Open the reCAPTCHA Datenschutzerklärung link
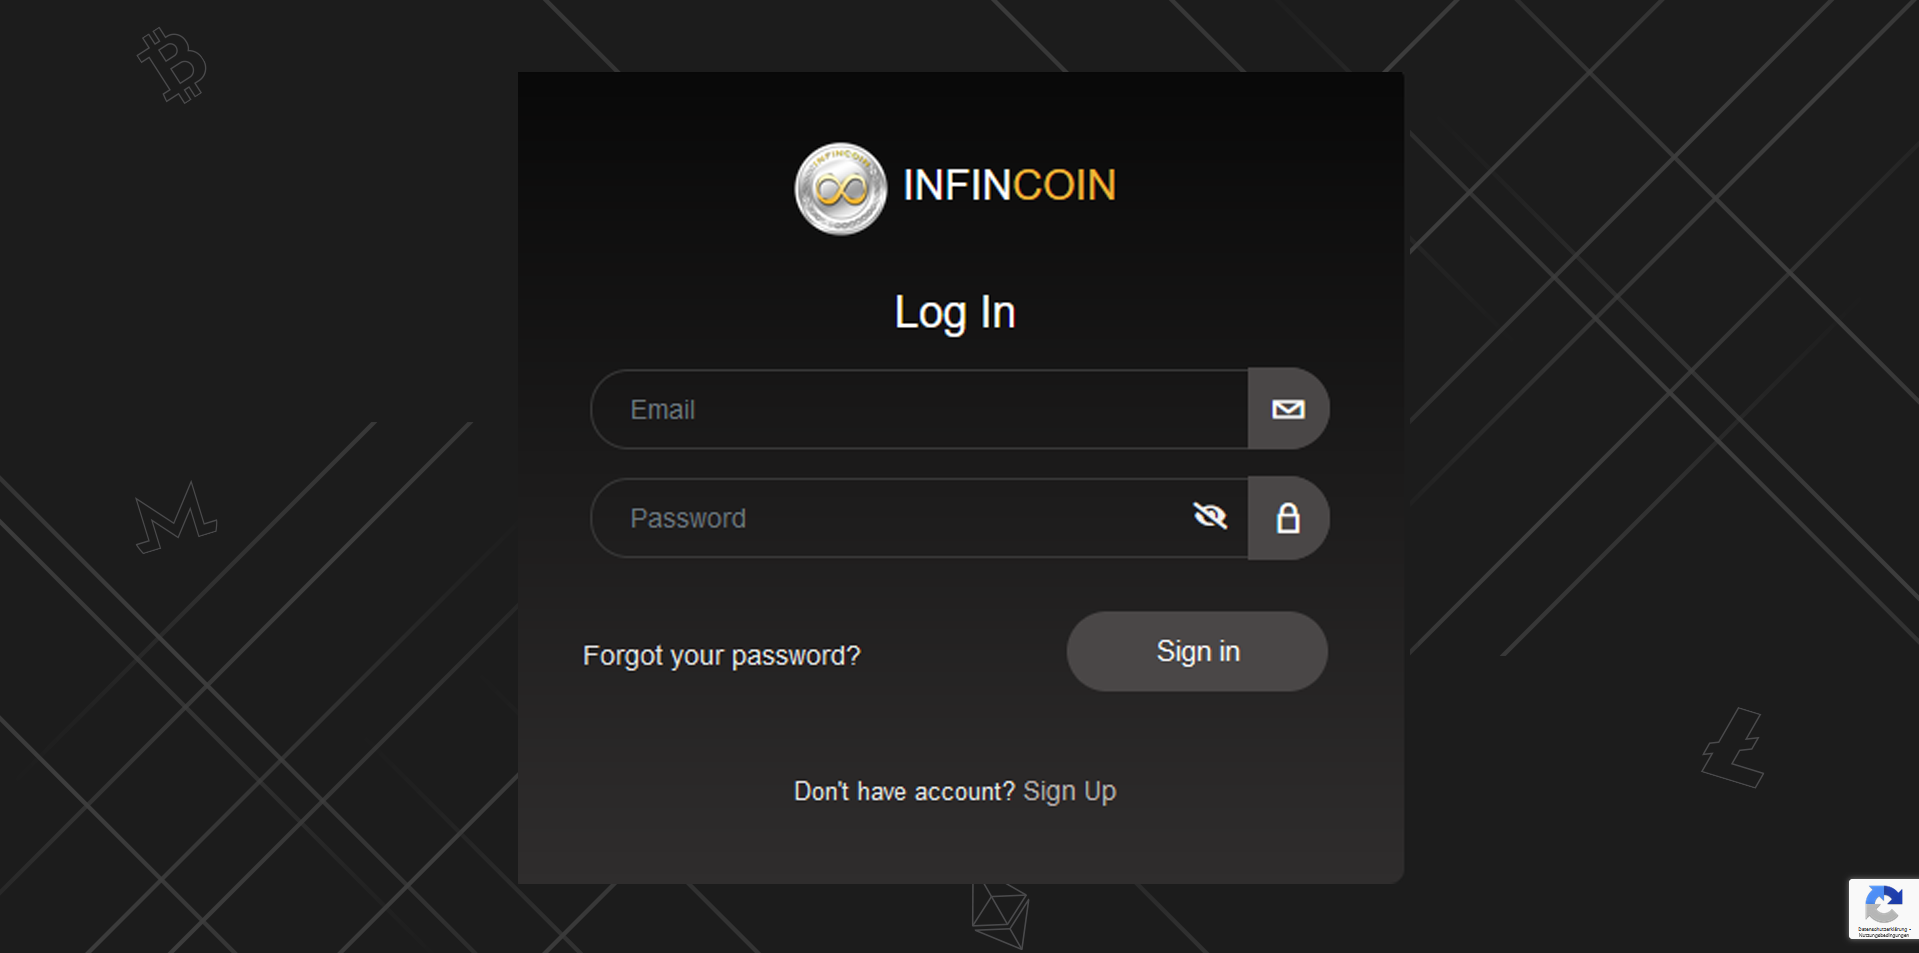The width and height of the screenshot is (1919, 953). 1880,929
